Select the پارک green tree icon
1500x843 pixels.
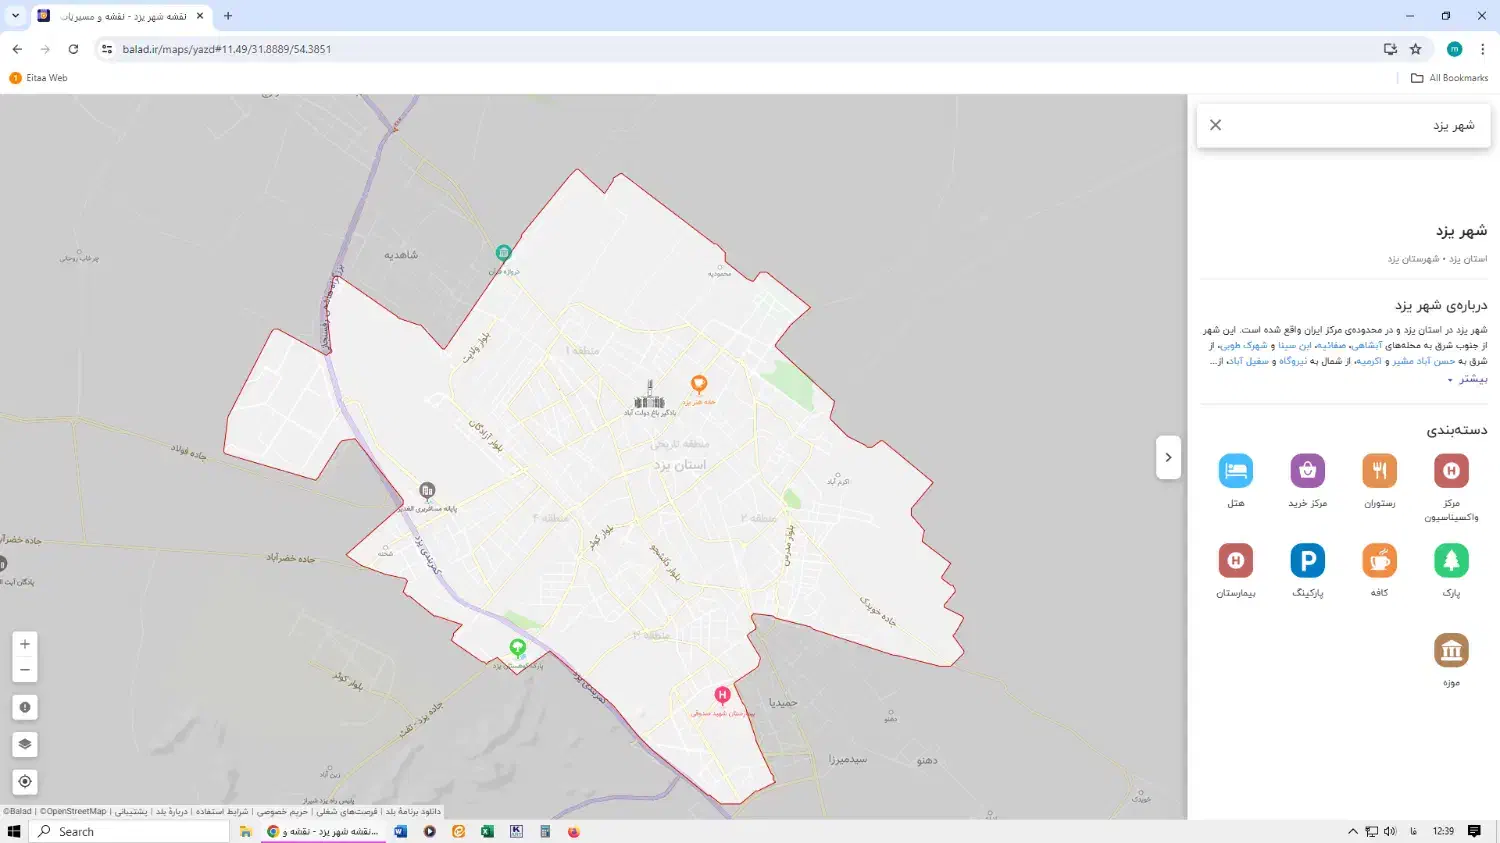[1451, 560]
